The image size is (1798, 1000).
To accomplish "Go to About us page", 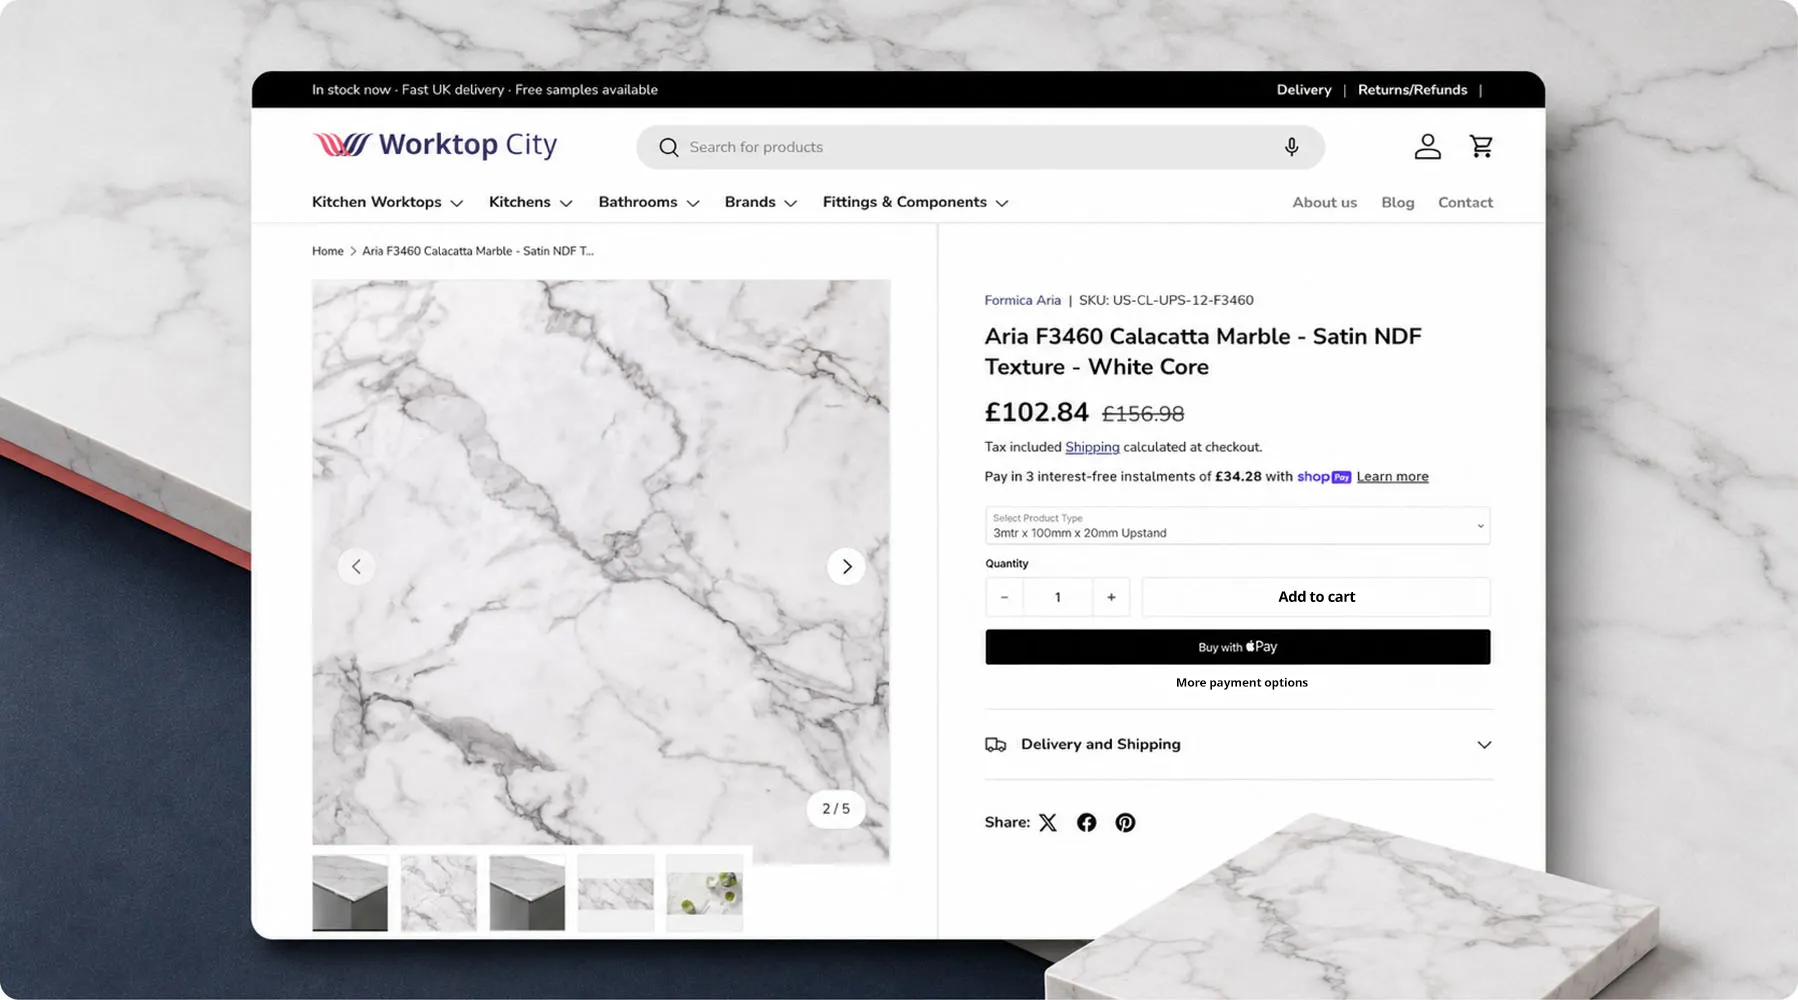I will click(x=1325, y=203).
